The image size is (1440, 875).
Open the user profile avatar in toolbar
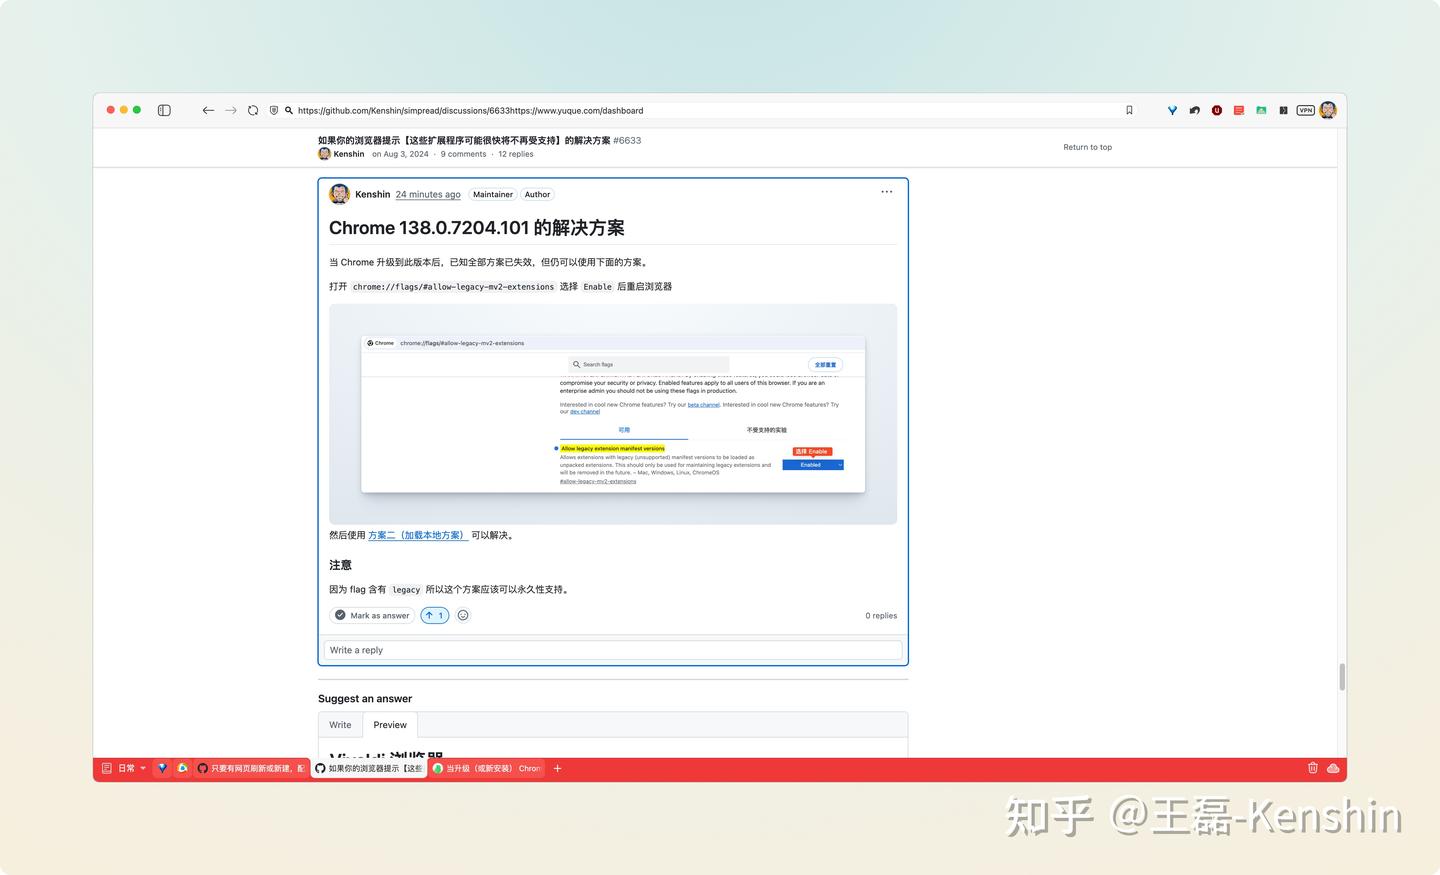coord(1328,110)
